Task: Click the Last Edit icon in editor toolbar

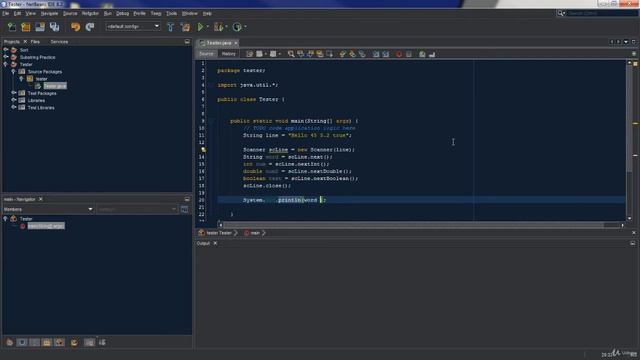Action: point(249,54)
